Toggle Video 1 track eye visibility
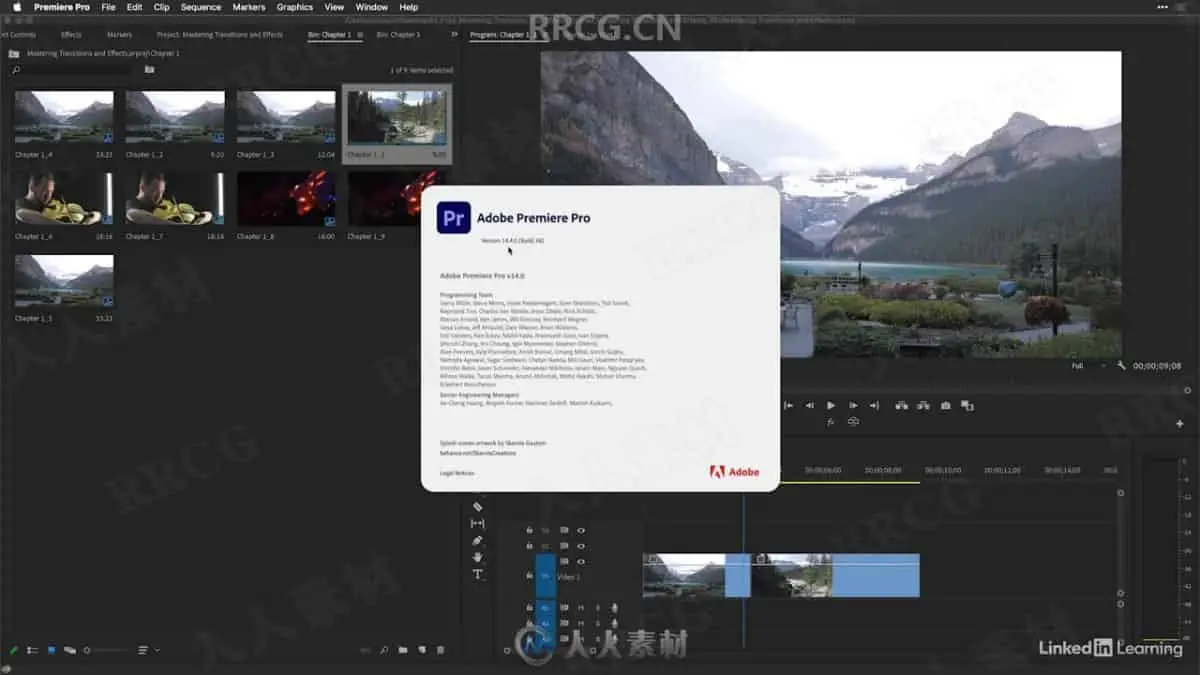The image size is (1200, 675). pyautogui.click(x=581, y=562)
